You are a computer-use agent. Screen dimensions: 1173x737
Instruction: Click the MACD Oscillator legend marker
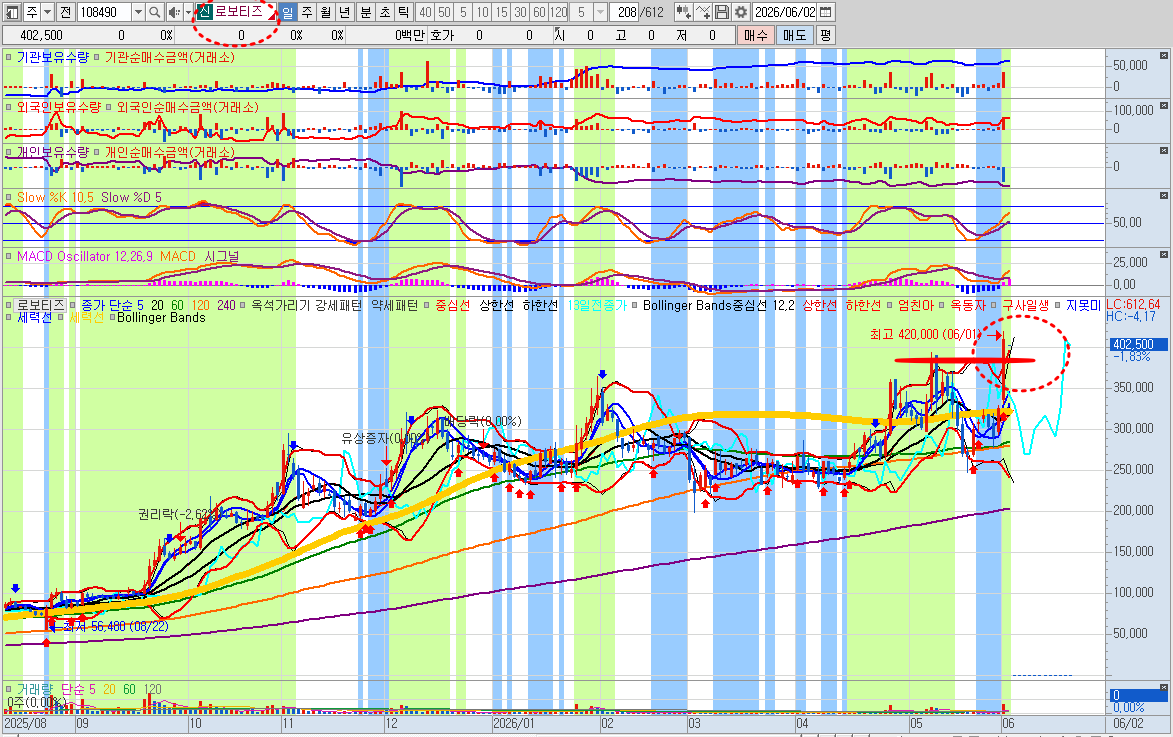pyautogui.click(x=8, y=257)
